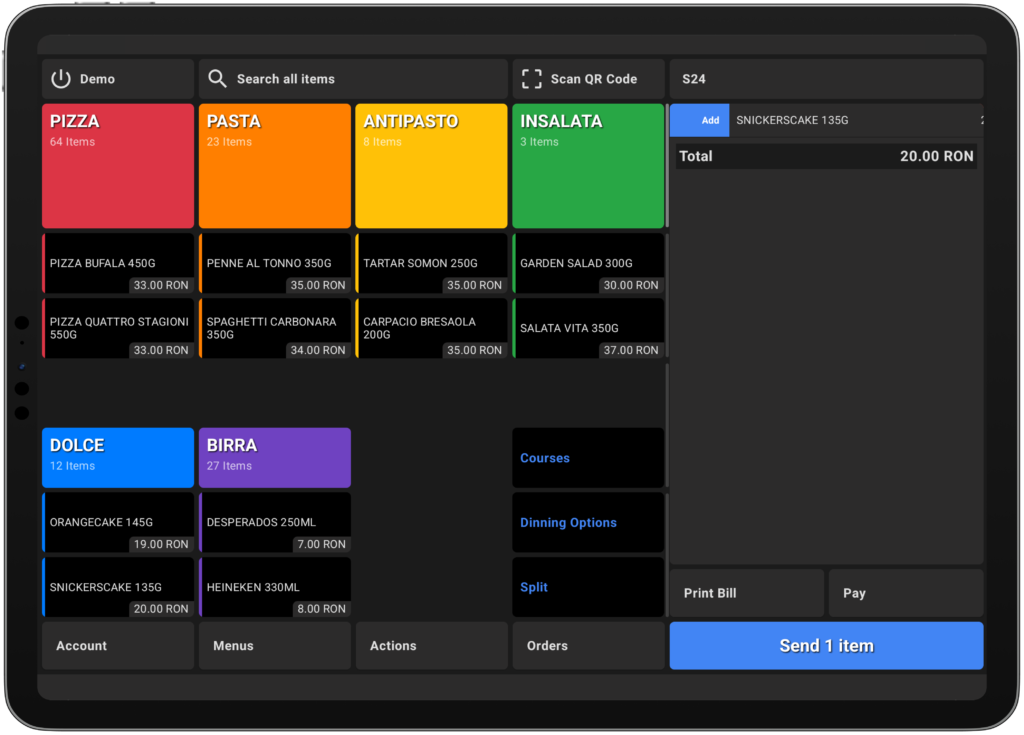Add Penne Al Tonno 350G
Viewport: 1024px width, 735px height.
pyautogui.click(x=275, y=263)
